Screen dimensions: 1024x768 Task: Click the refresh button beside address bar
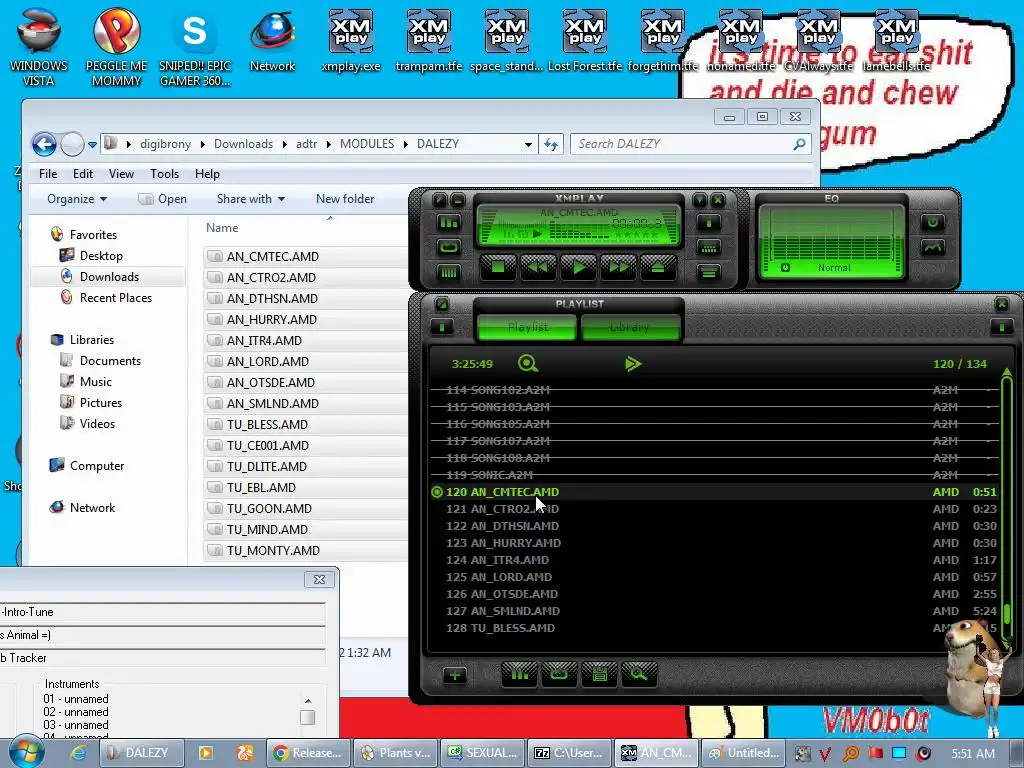[x=551, y=144]
